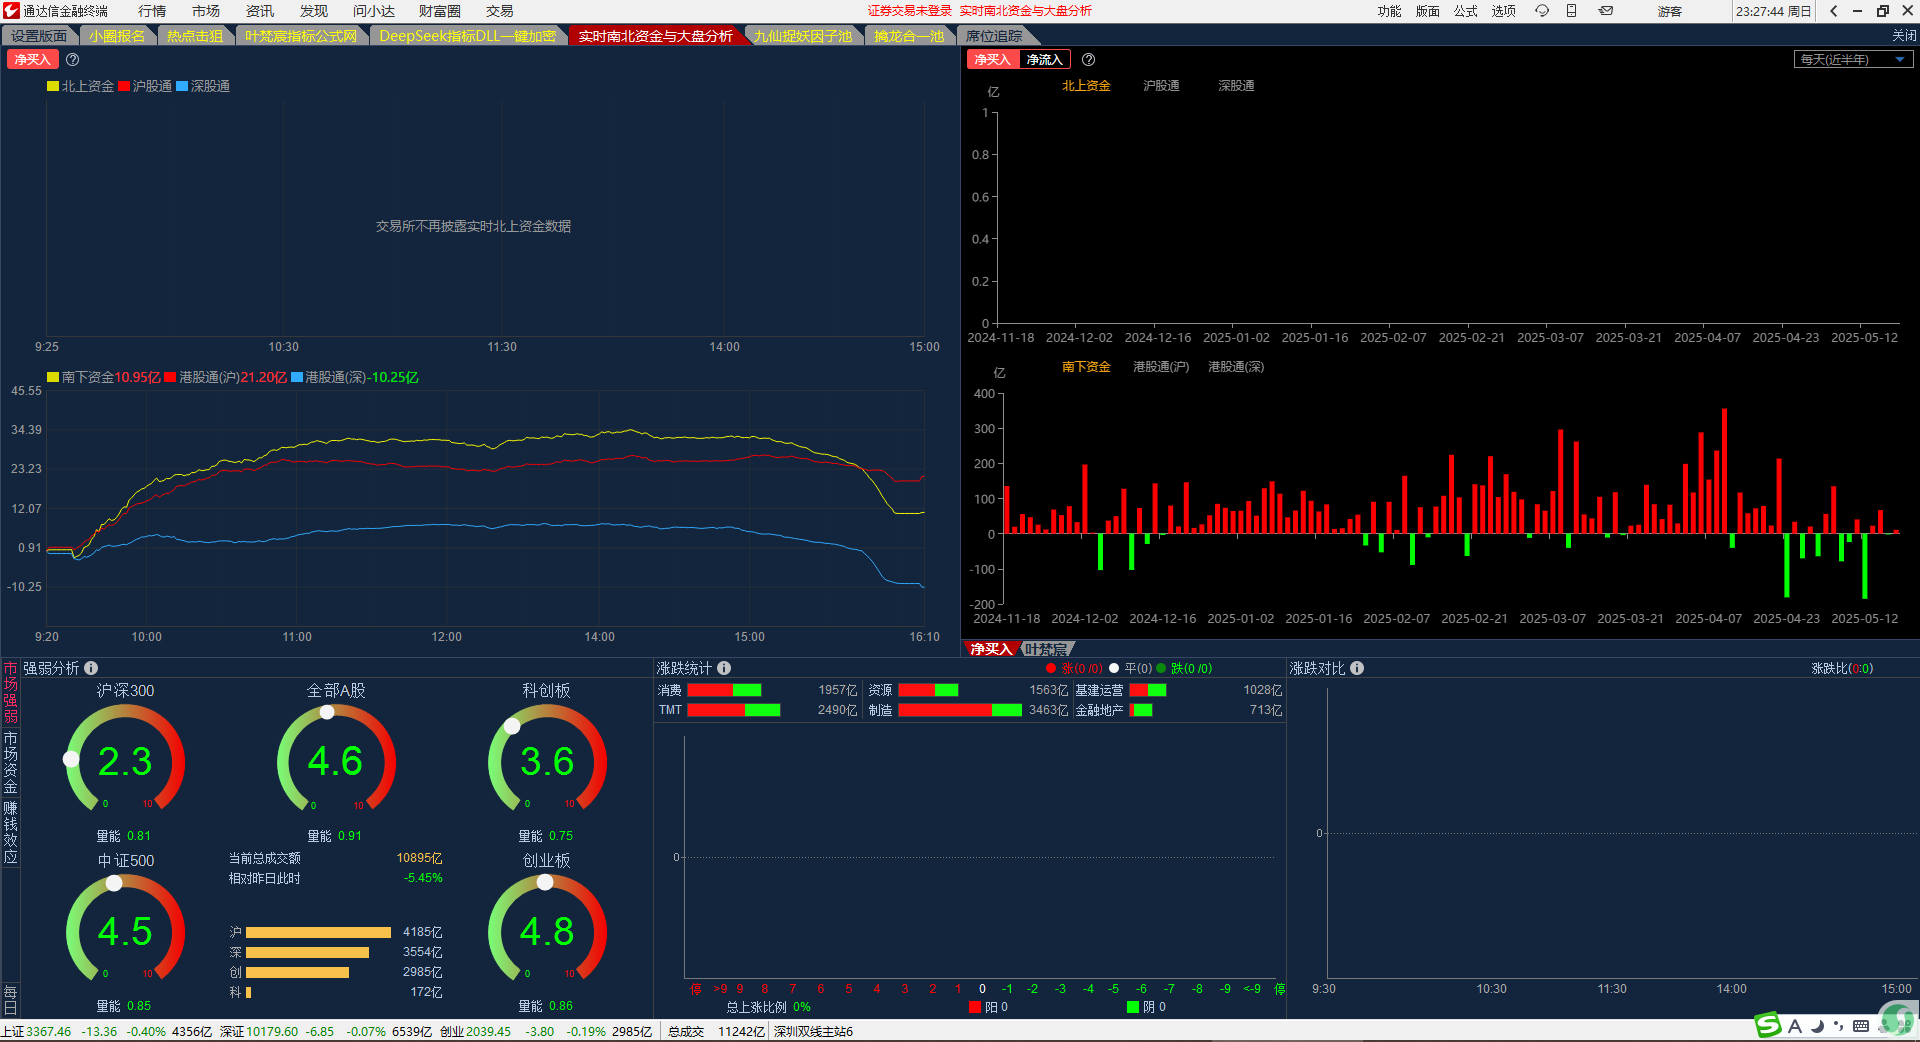
Task: Switch to 擒龙合一池 tab
Action: [909, 36]
